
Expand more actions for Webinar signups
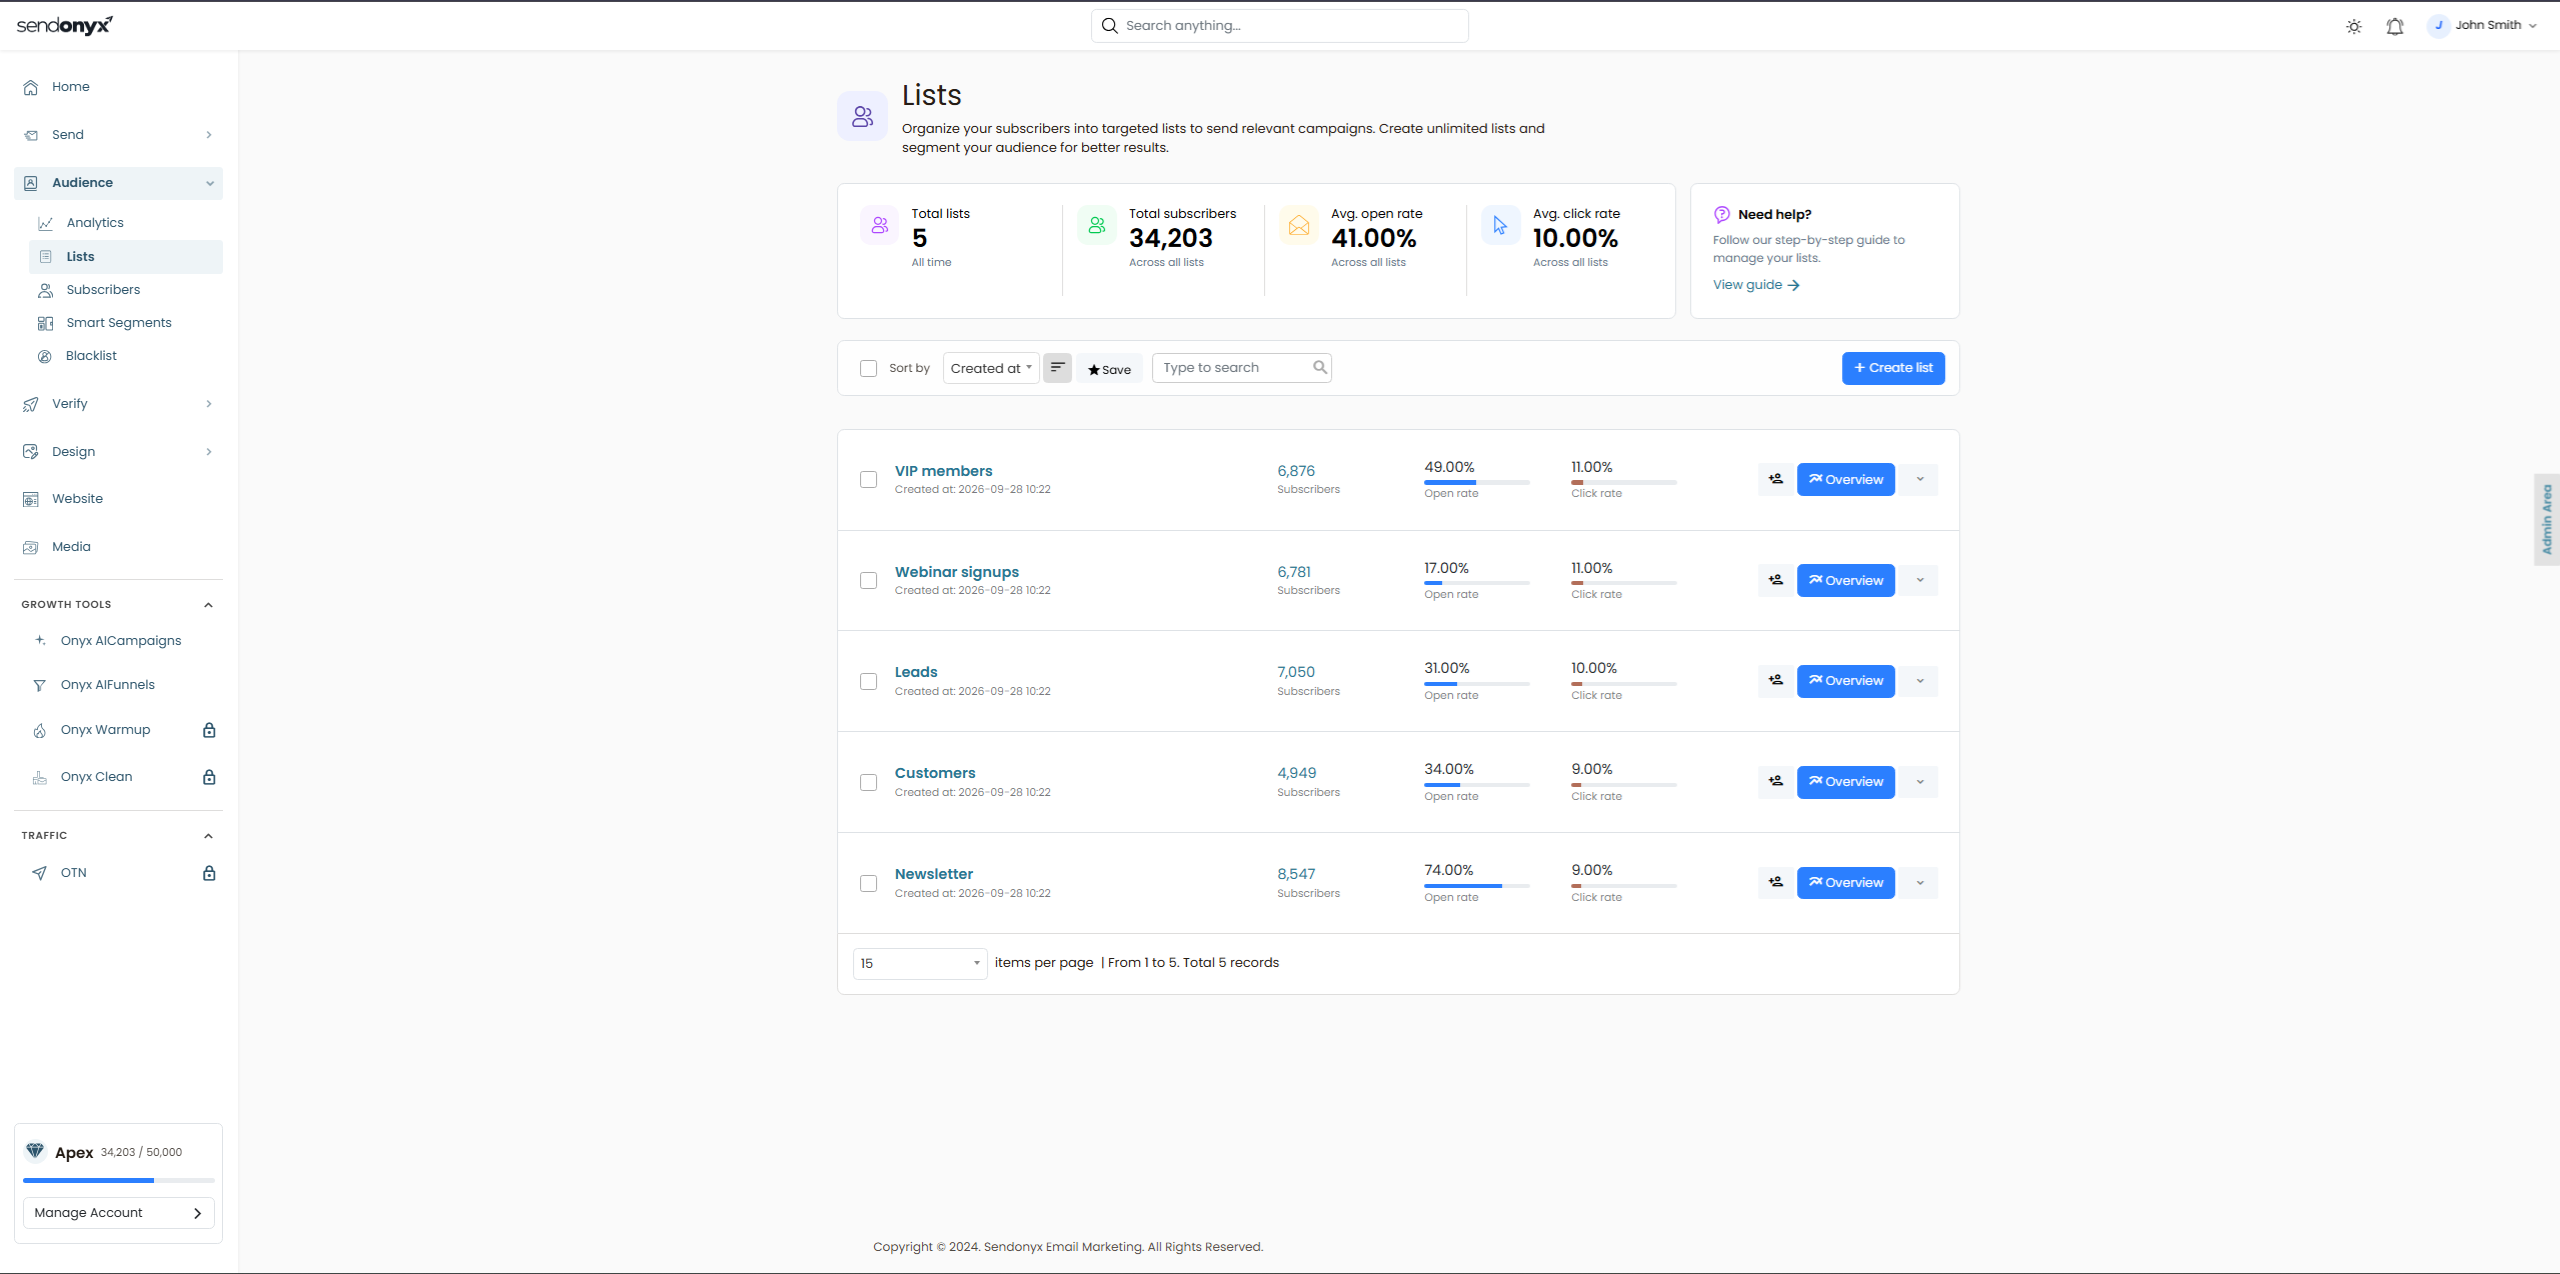point(1920,580)
